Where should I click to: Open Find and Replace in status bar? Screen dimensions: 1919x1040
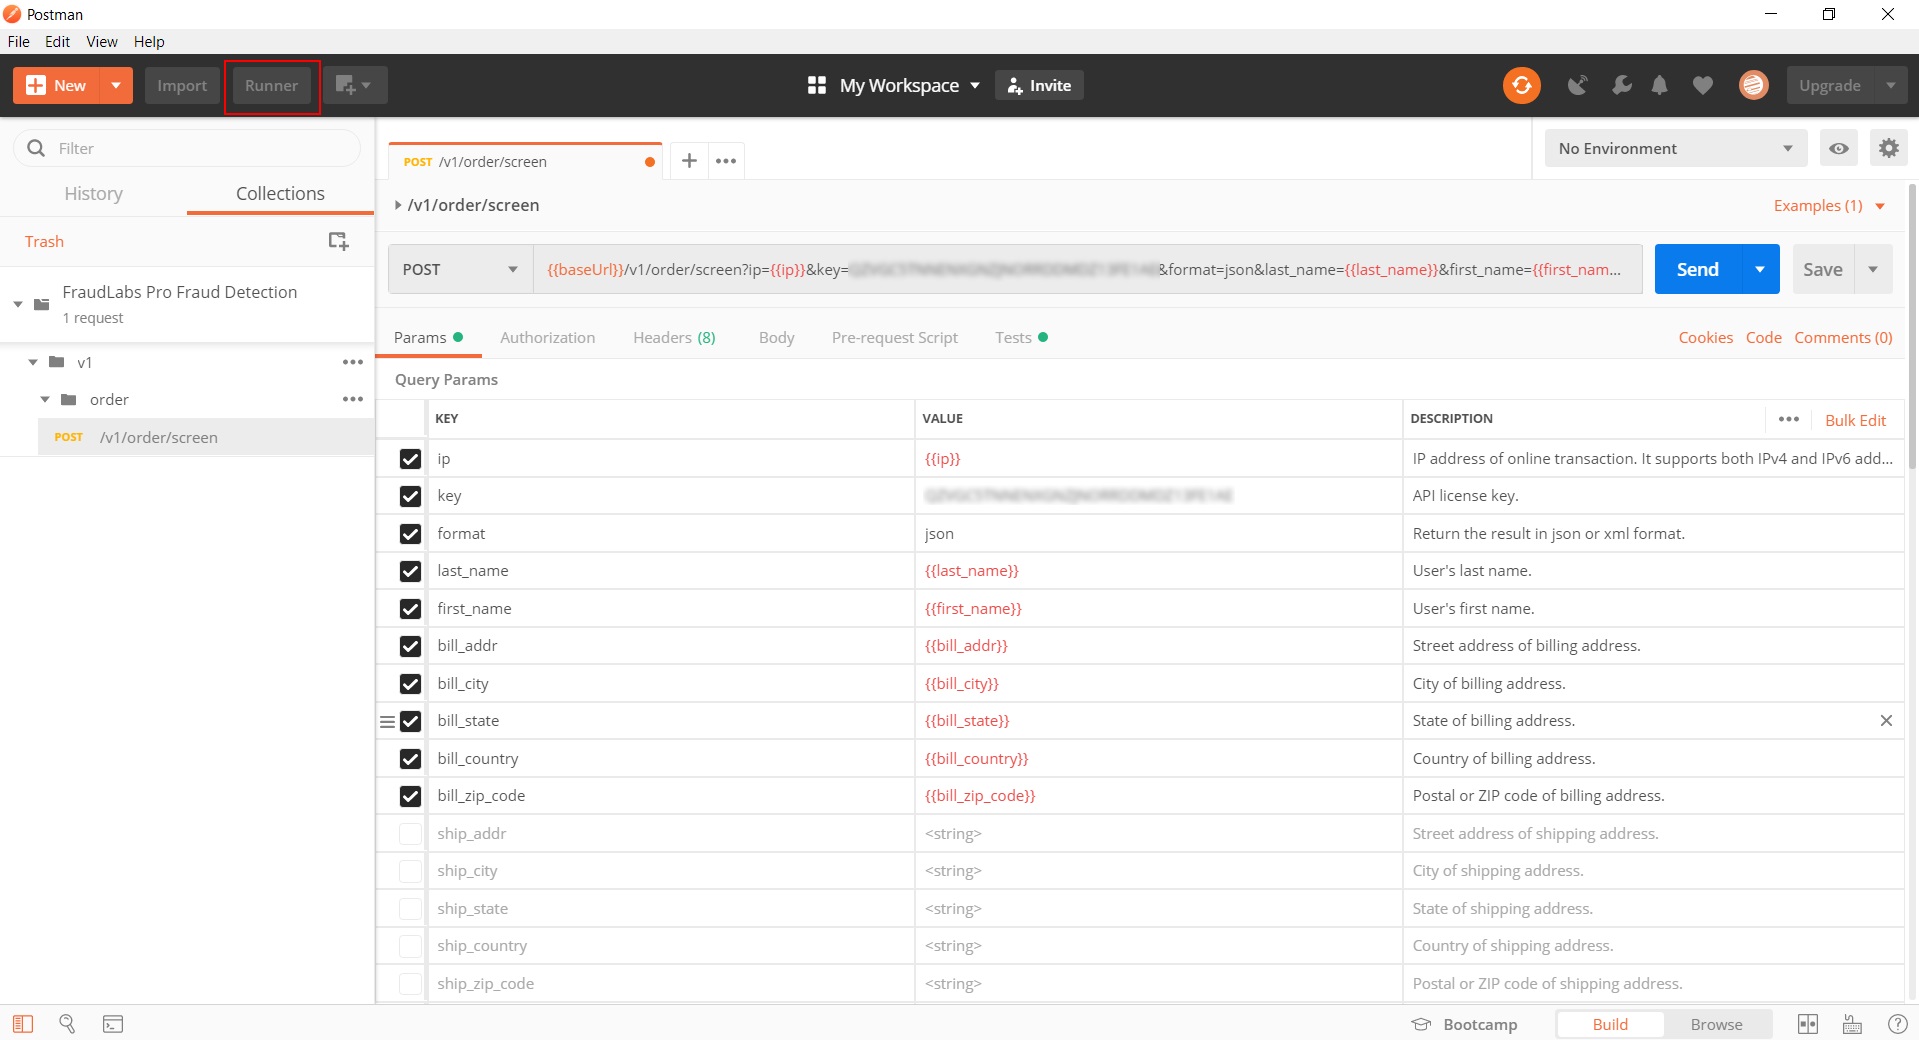coord(67,1024)
